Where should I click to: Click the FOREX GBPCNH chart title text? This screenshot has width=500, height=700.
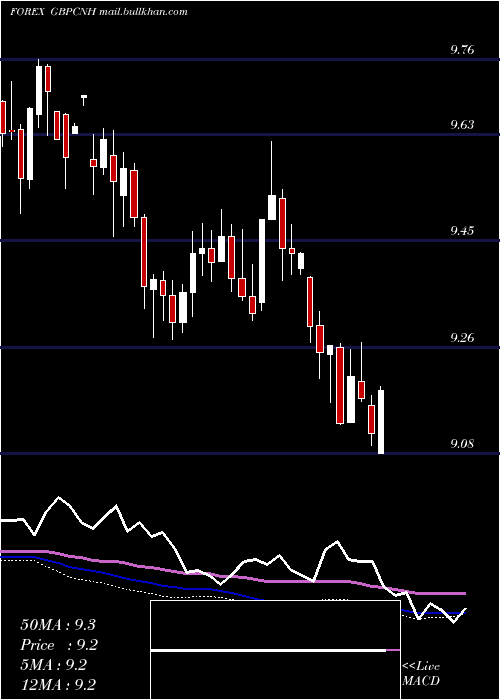point(98,12)
